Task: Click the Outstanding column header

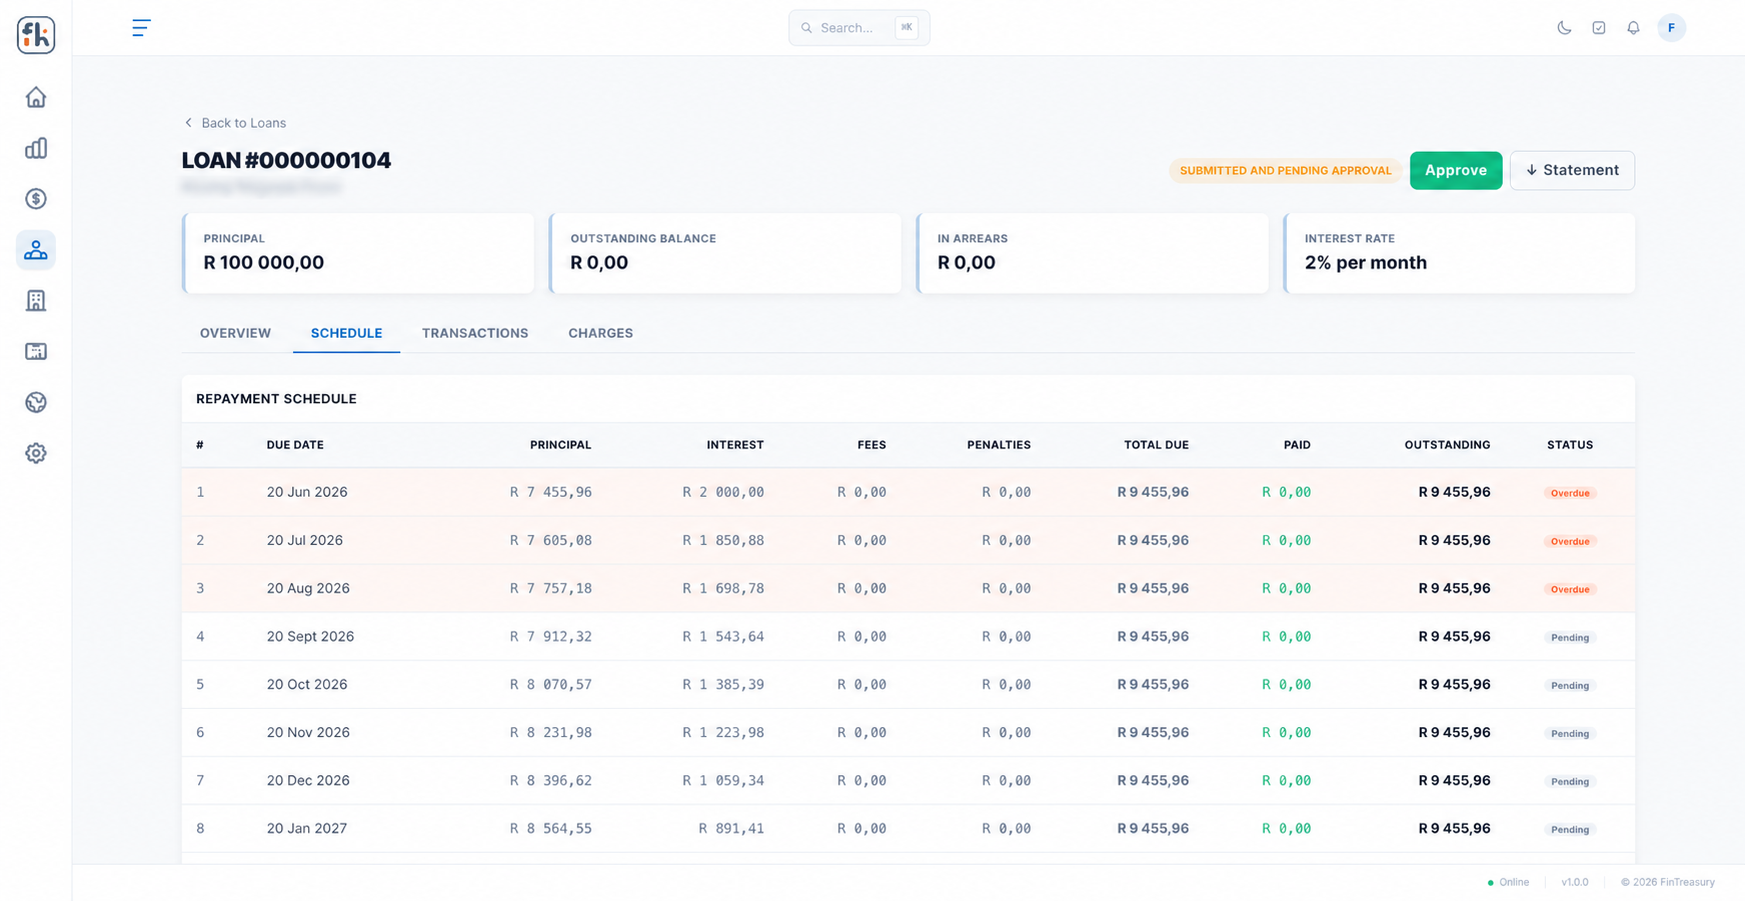Action: (x=1447, y=445)
